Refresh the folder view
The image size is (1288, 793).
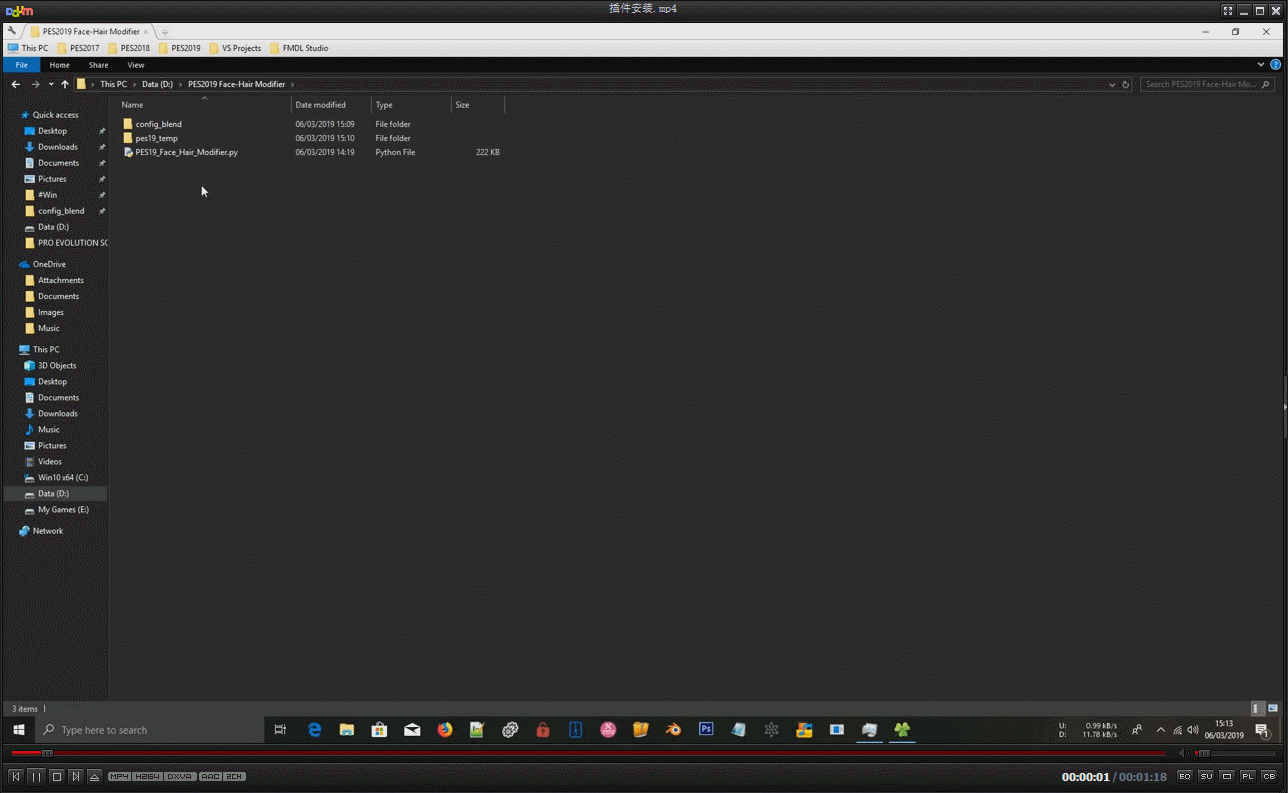click(x=1126, y=84)
